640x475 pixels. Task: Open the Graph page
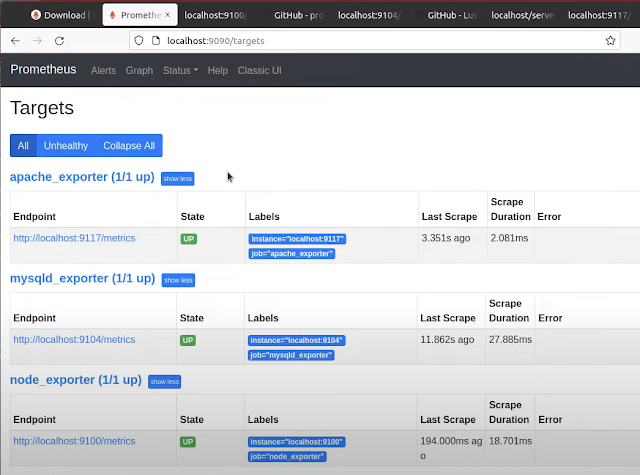(139, 71)
